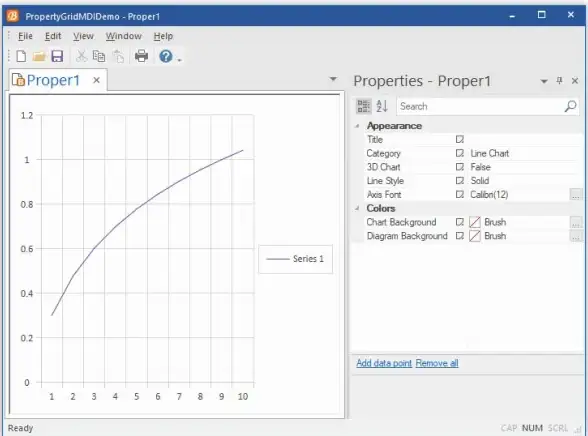Switch property grid to categorized view
The image size is (588, 436).
click(363, 106)
